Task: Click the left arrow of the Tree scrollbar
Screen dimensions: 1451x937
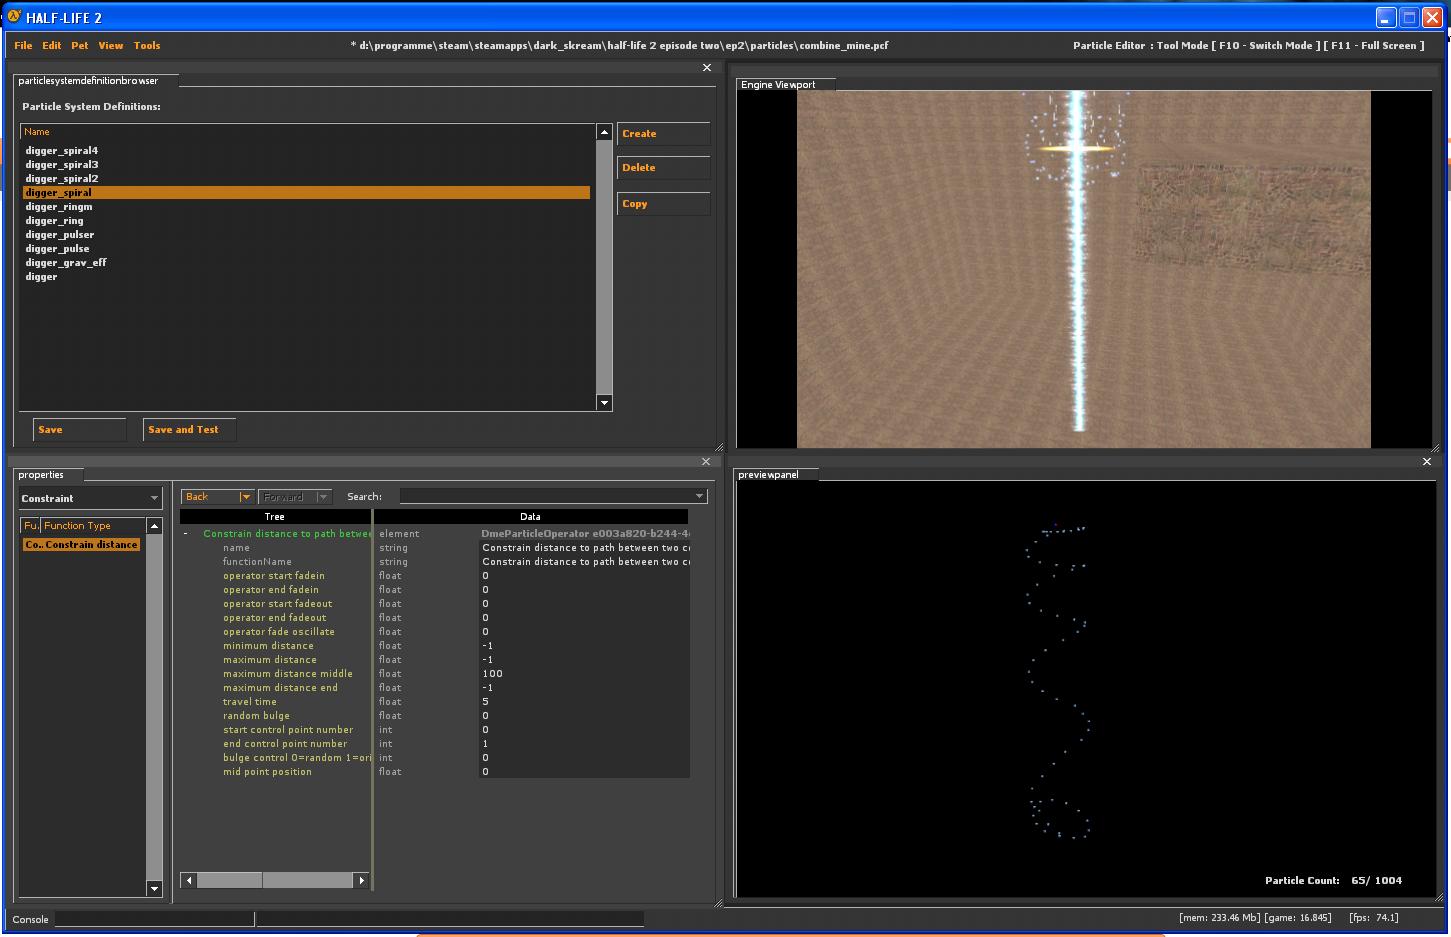Action: tap(188, 880)
